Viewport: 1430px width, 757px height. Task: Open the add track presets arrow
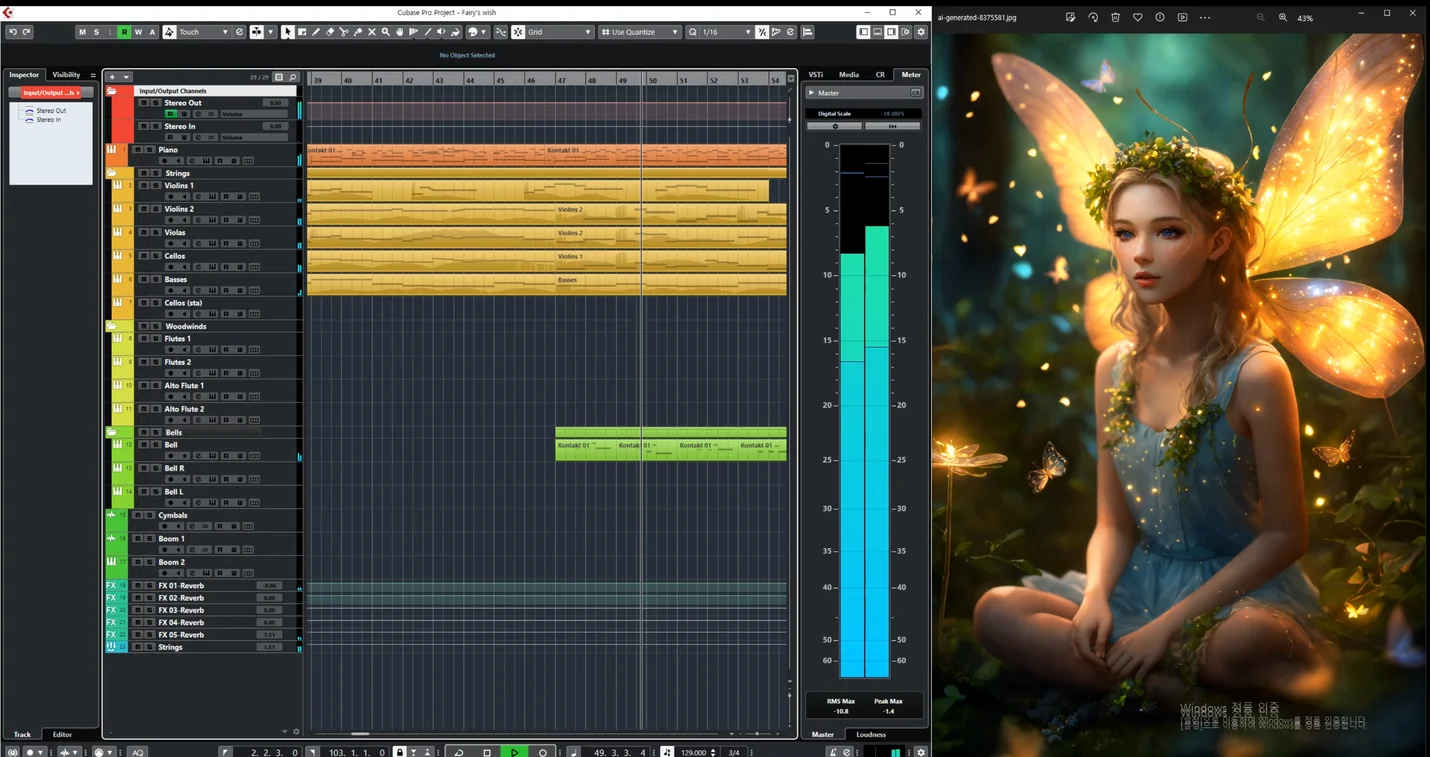coord(126,77)
